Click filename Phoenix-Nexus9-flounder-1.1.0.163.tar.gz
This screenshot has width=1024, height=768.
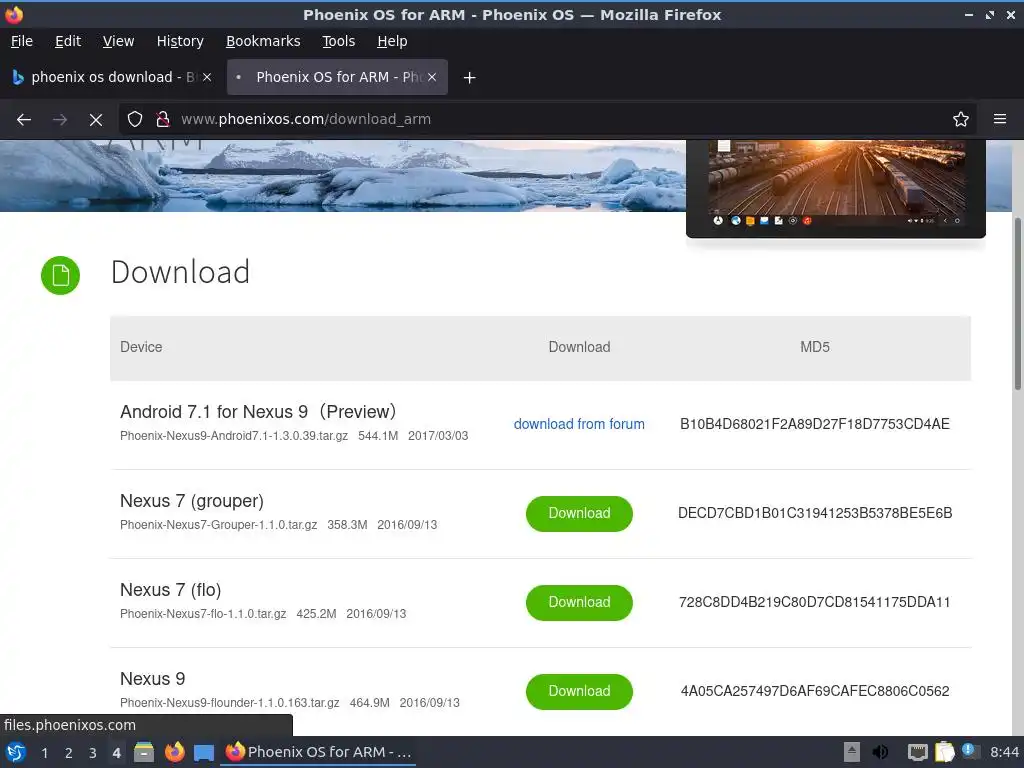(x=229, y=703)
